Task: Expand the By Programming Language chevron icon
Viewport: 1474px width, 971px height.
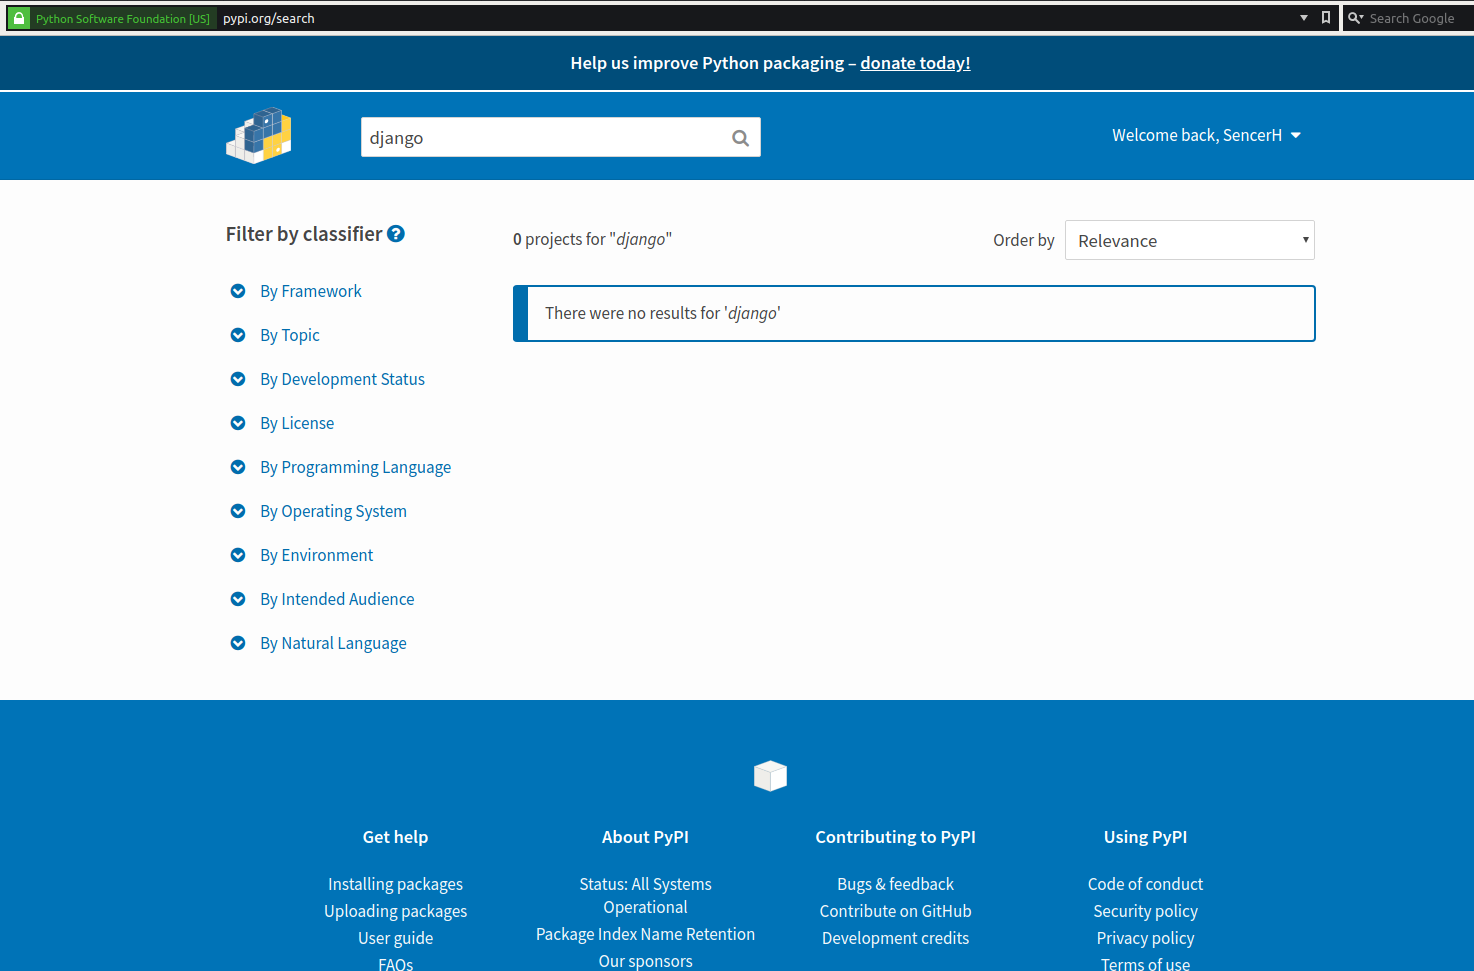Action: point(238,467)
